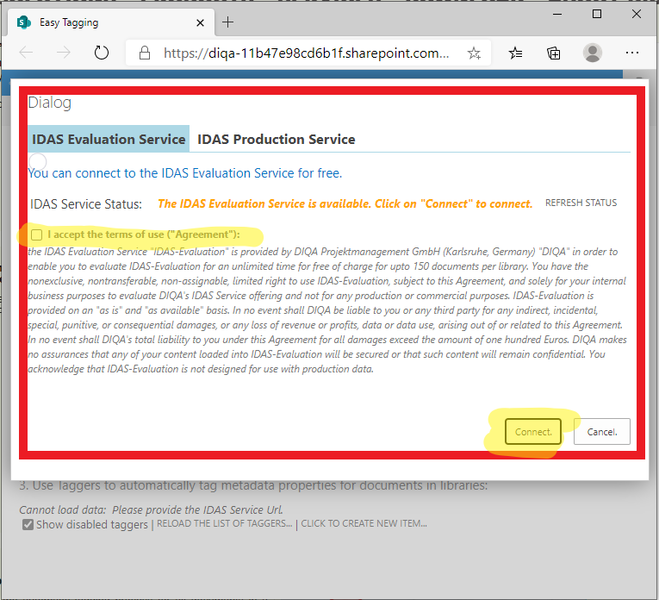659x600 pixels.
Task: Click the Connect button
Action: (533, 432)
